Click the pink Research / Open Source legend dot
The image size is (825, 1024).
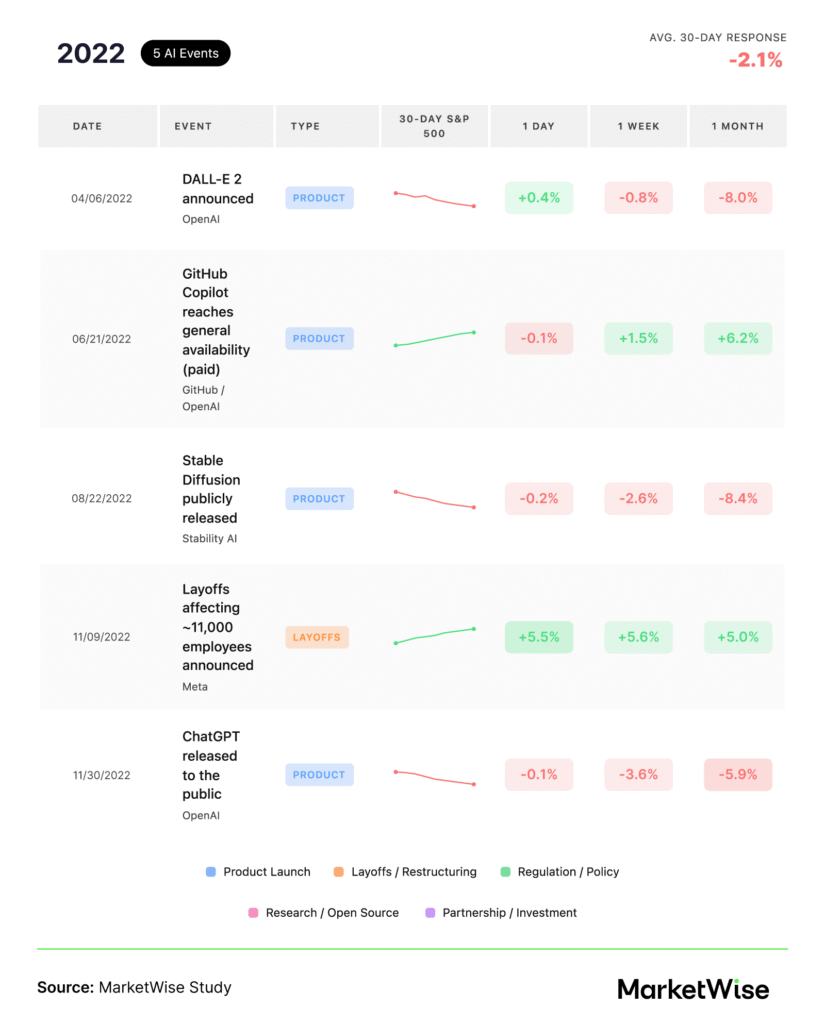point(253,913)
